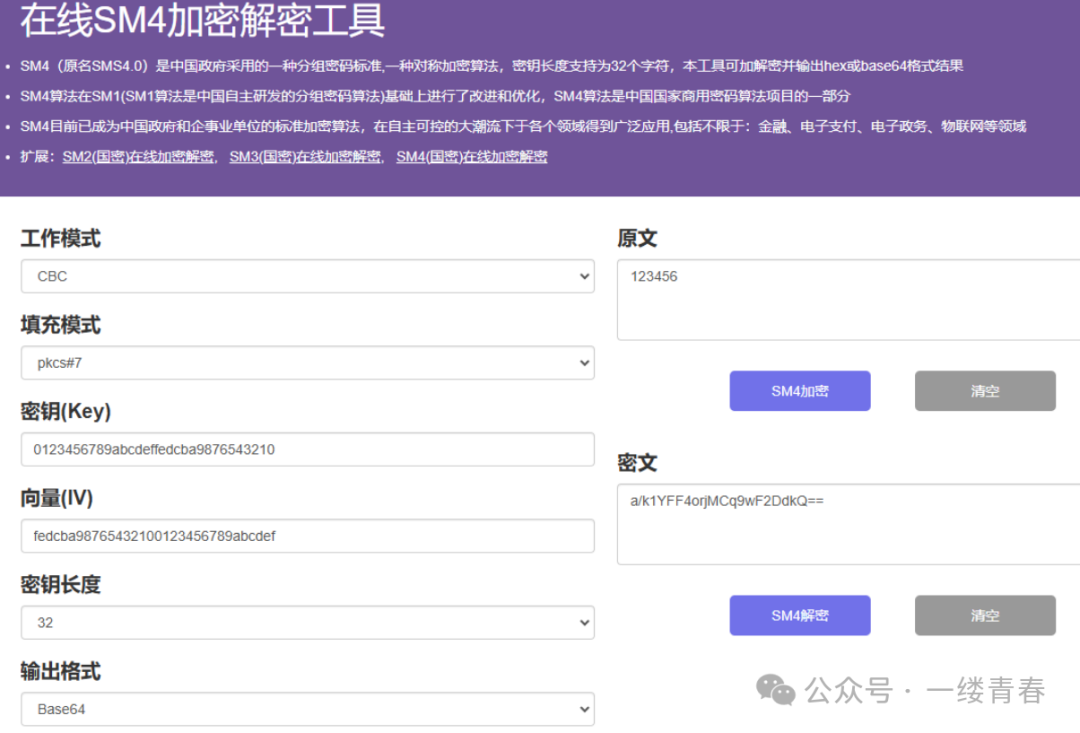Click the 工作模式 label
The width and height of the screenshot is (1080, 733).
[61, 238]
